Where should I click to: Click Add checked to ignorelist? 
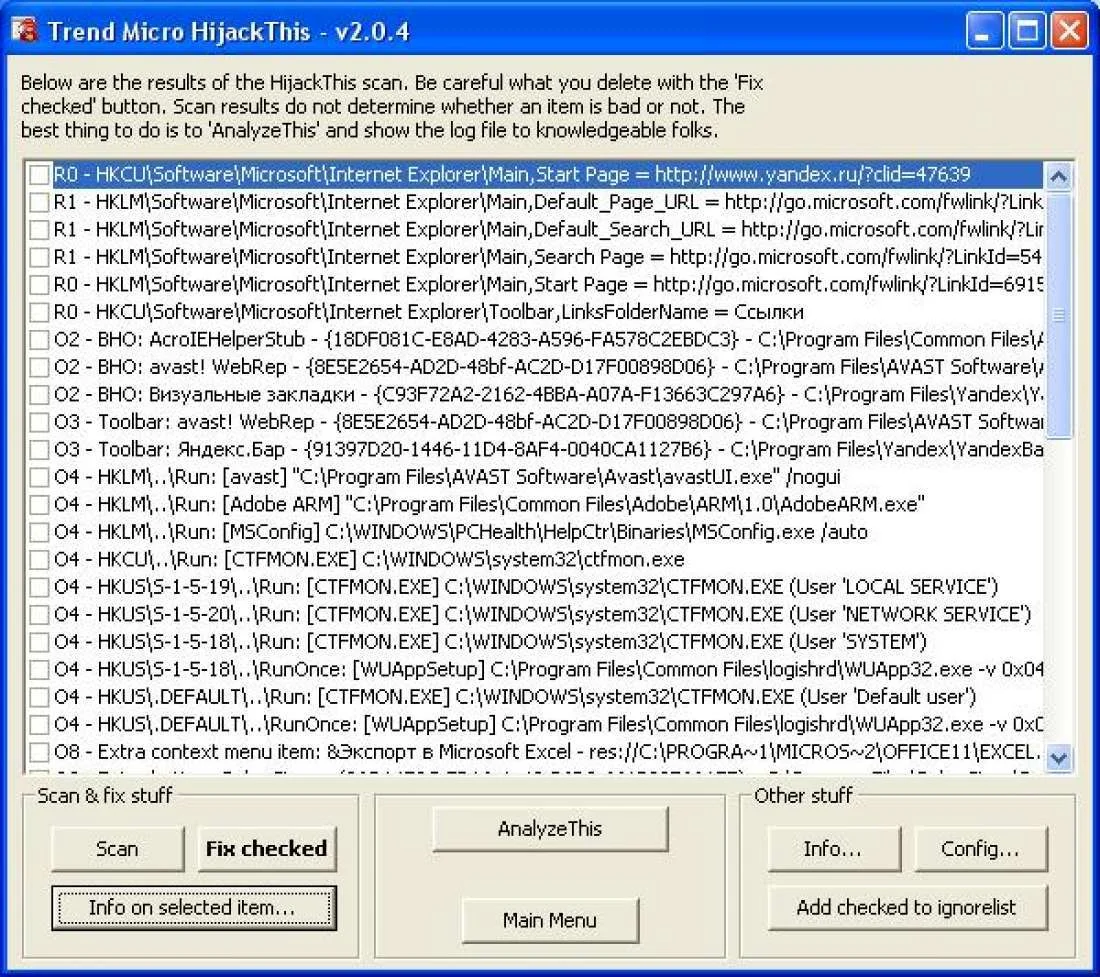(907, 908)
